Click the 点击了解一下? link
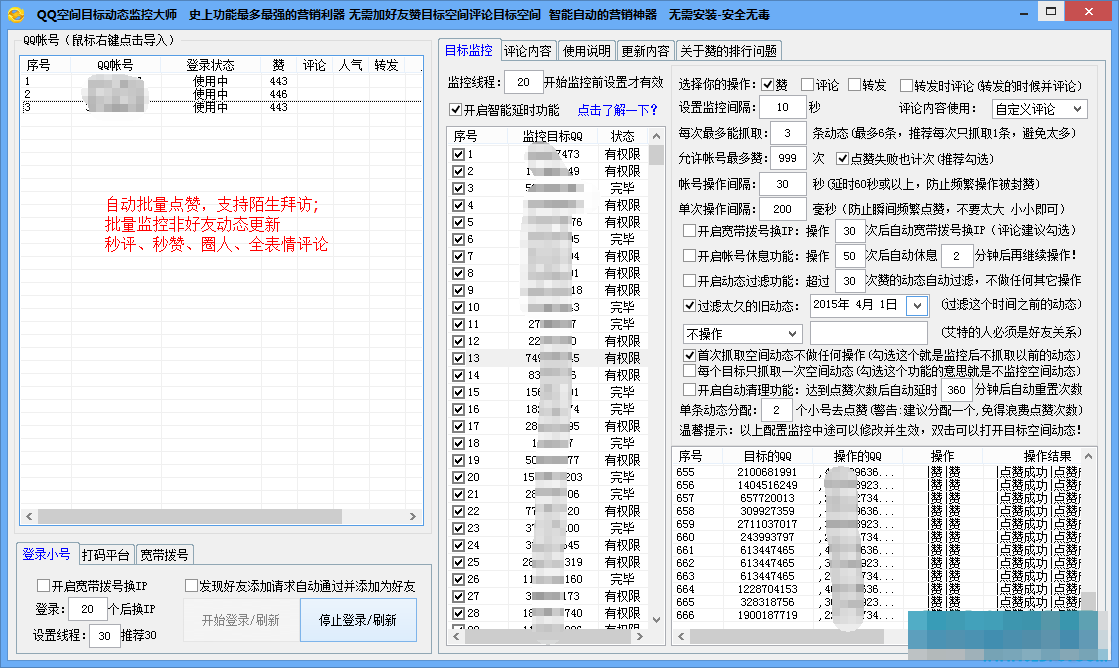 617,110
